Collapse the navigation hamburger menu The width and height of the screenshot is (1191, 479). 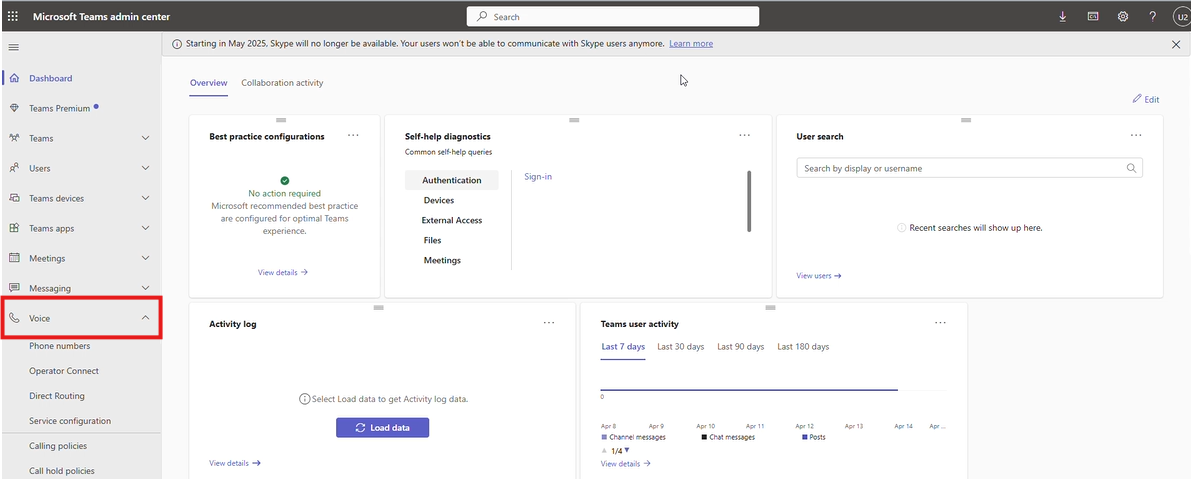point(14,47)
